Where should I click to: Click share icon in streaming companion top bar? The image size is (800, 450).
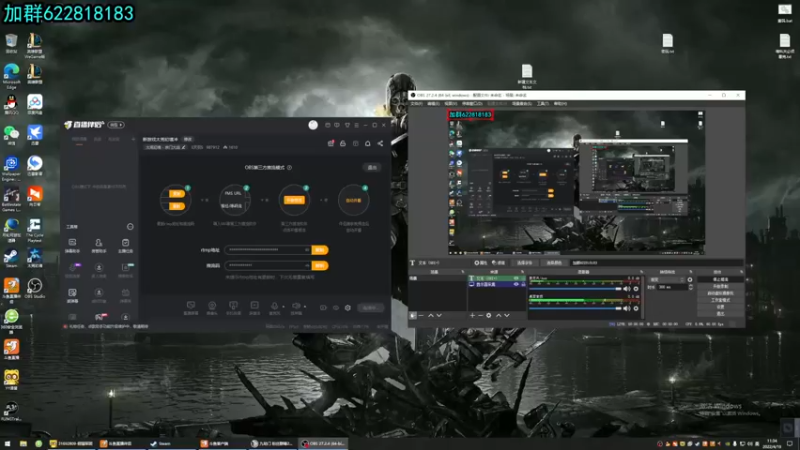(380, 143)
